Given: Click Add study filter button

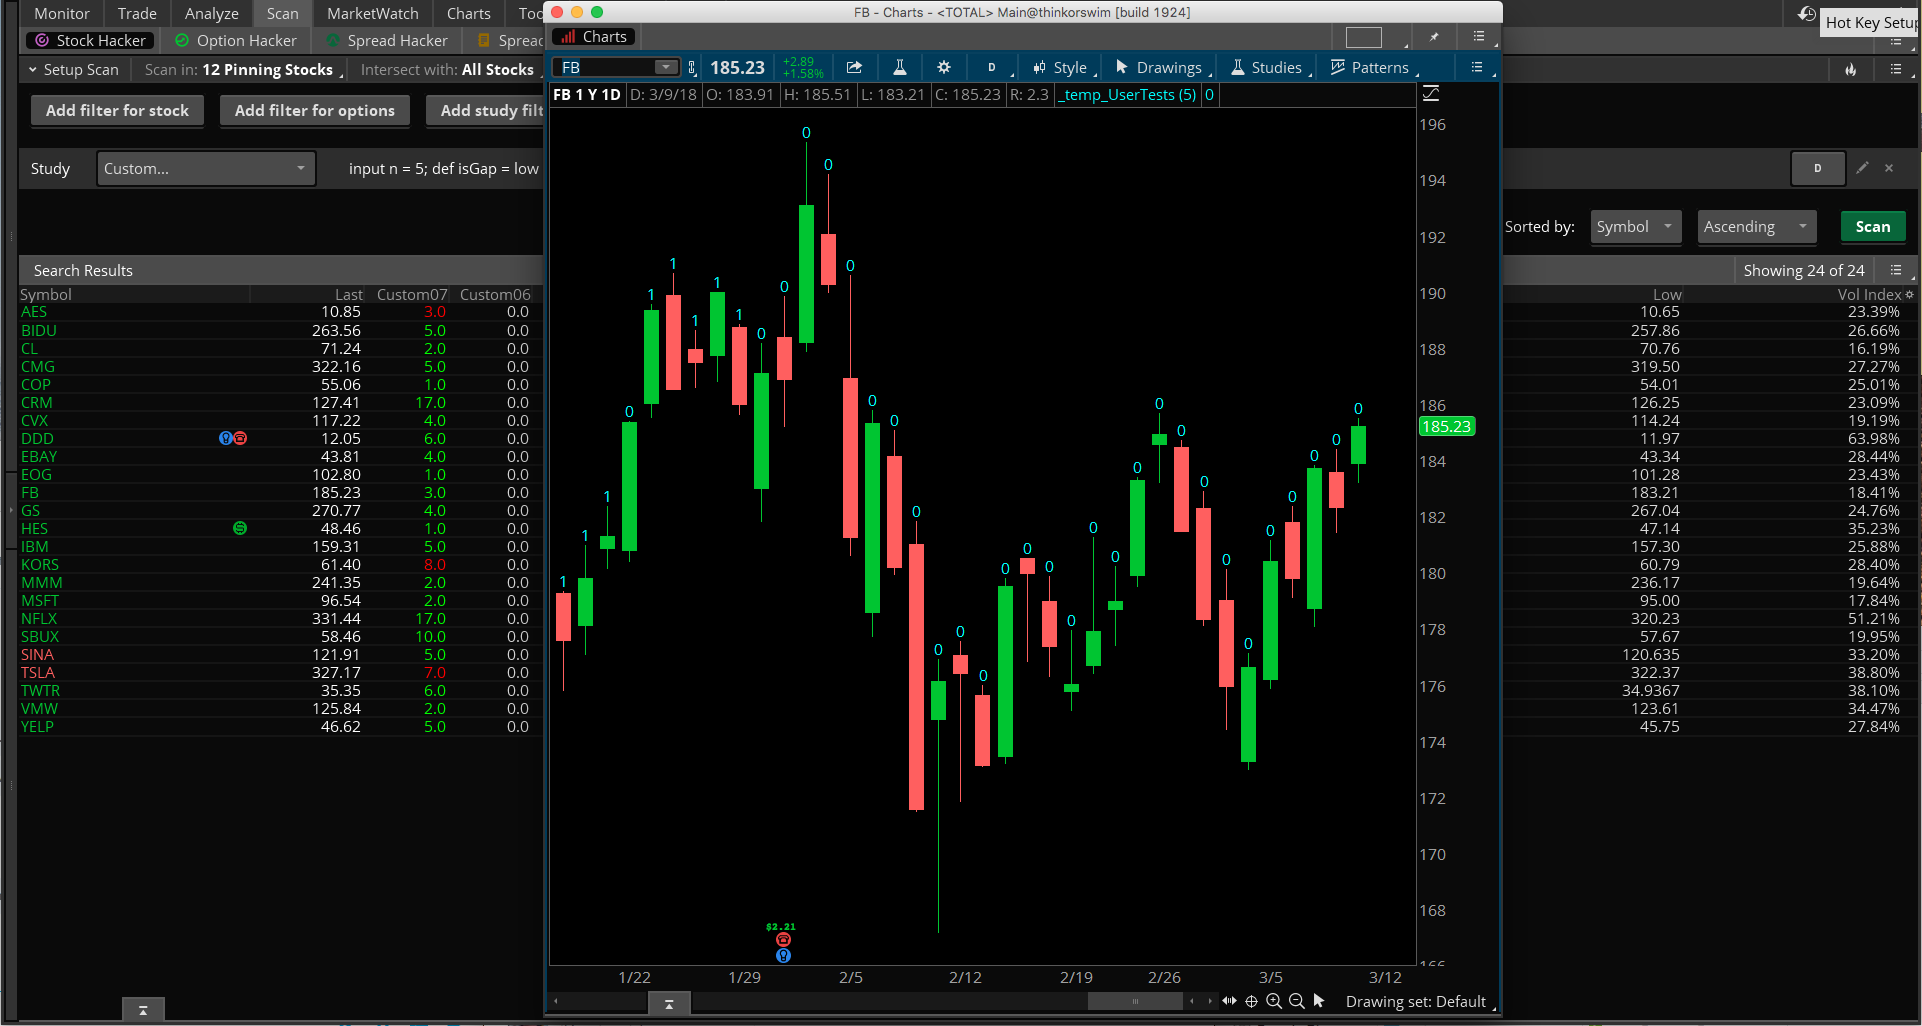Looking at the screenshot, I should (x=486, y=110).
